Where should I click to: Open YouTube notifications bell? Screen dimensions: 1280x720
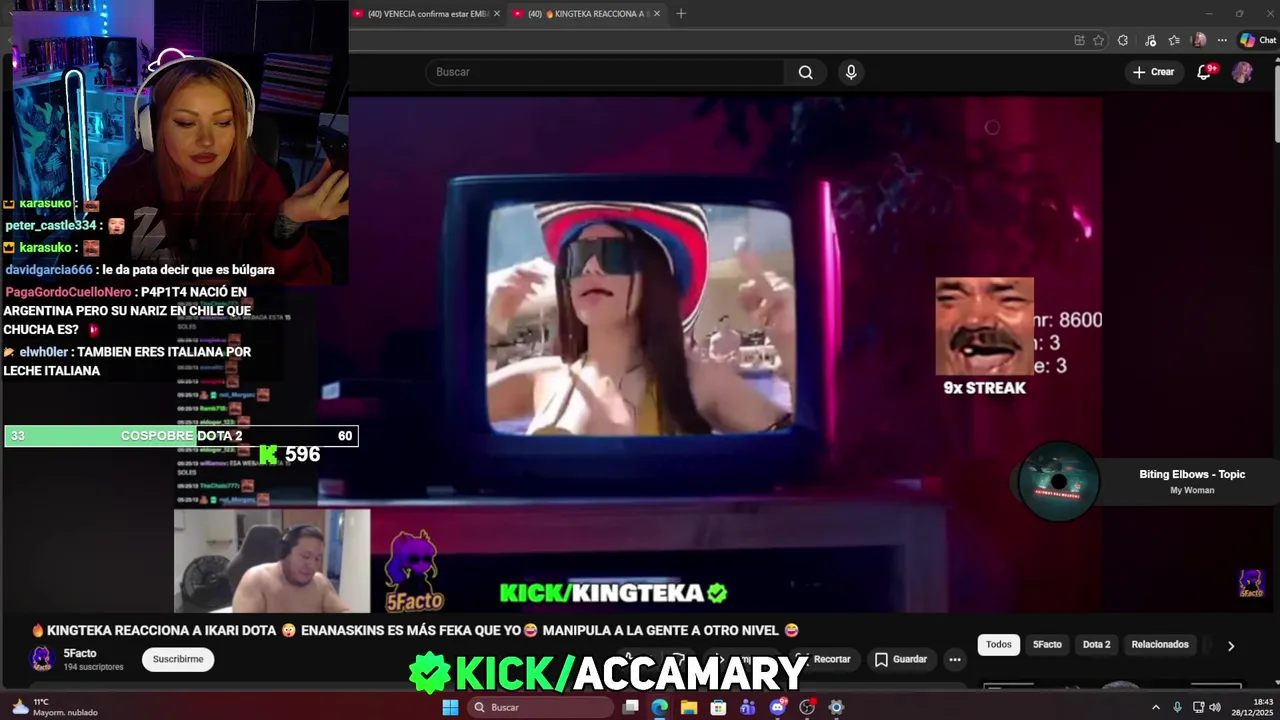(x=1205, y=72)
